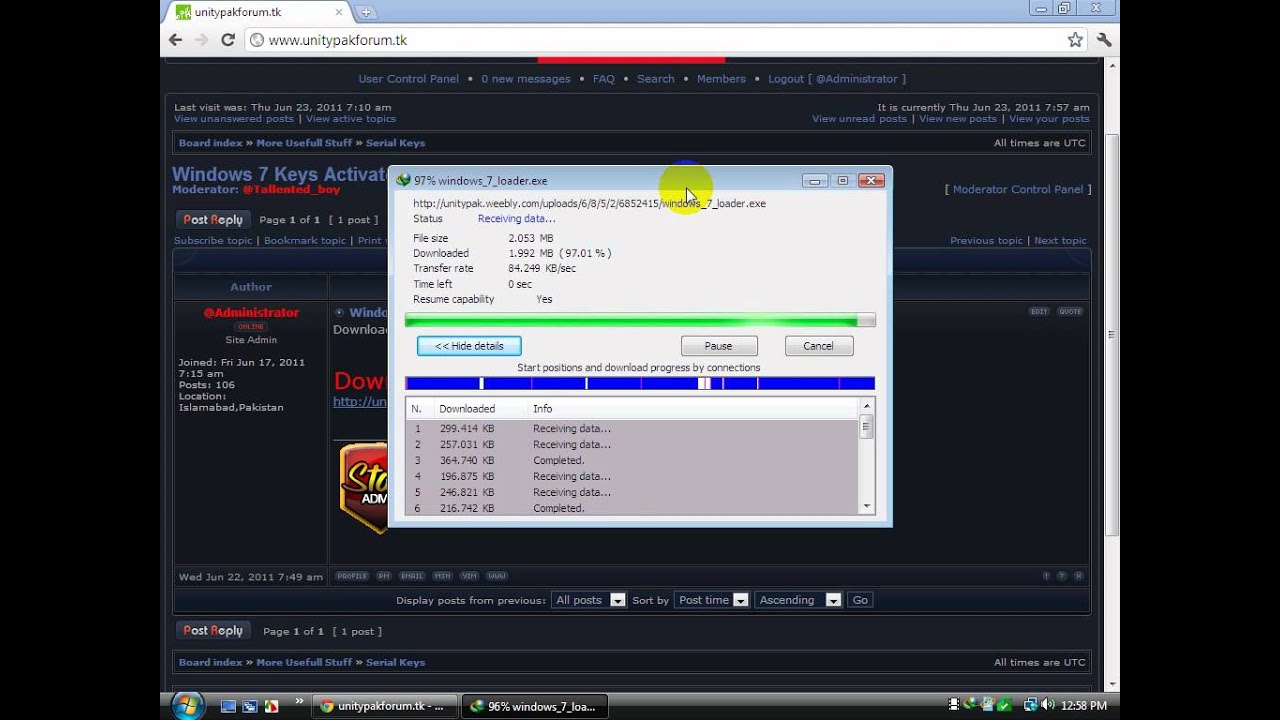Open the forum Search link
This screenshot has width=1280, height=720.
(x=655, y=79)
